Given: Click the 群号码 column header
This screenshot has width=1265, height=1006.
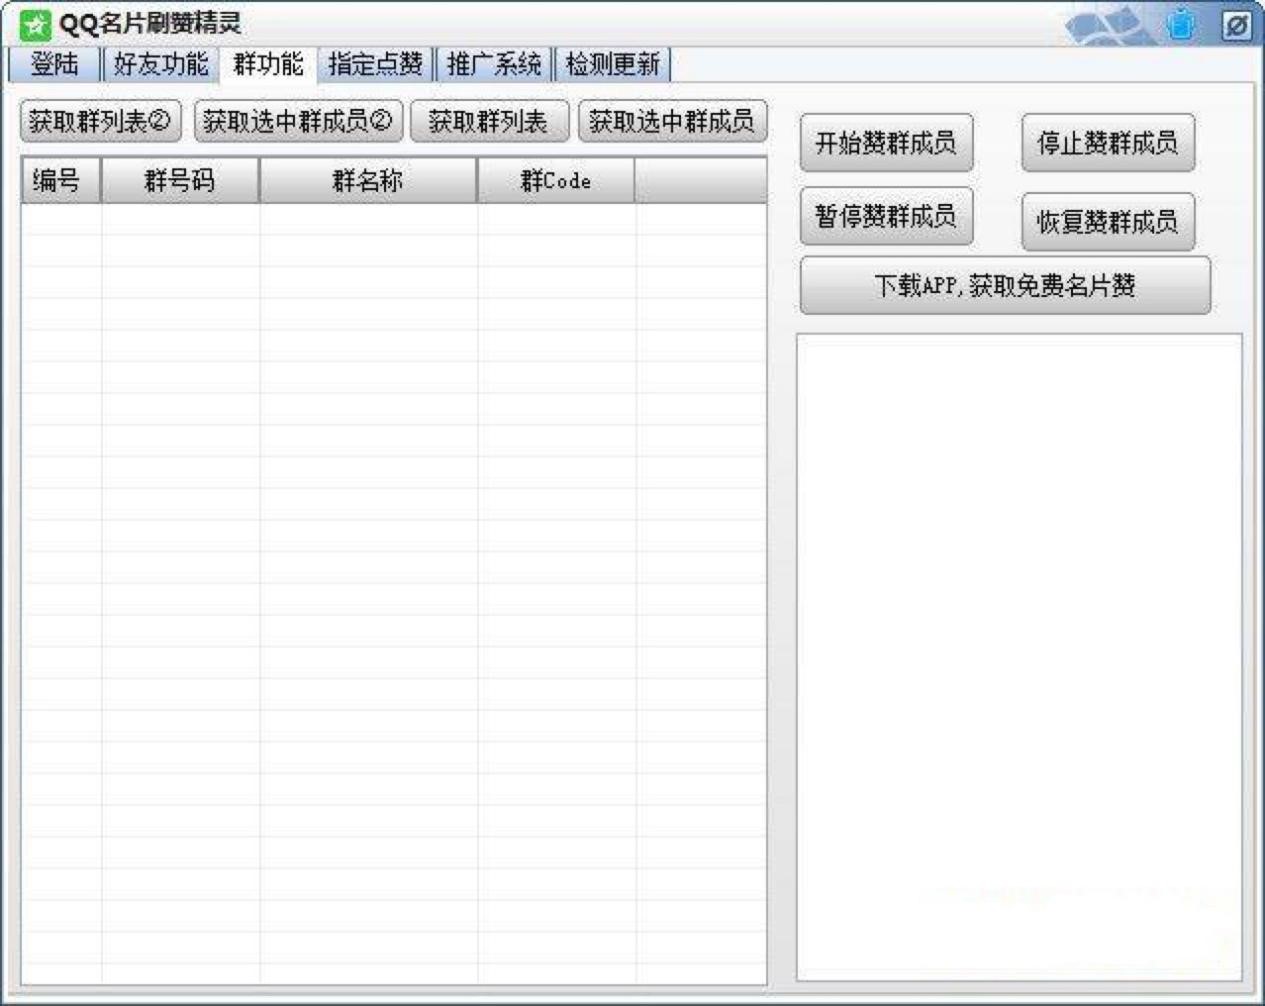Looking at the screenshot, I should point(180,181).
